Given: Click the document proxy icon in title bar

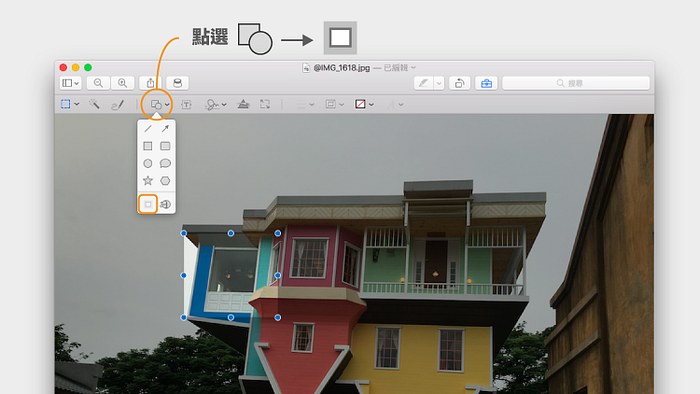Looking at the screenshot, I should 306,68.
